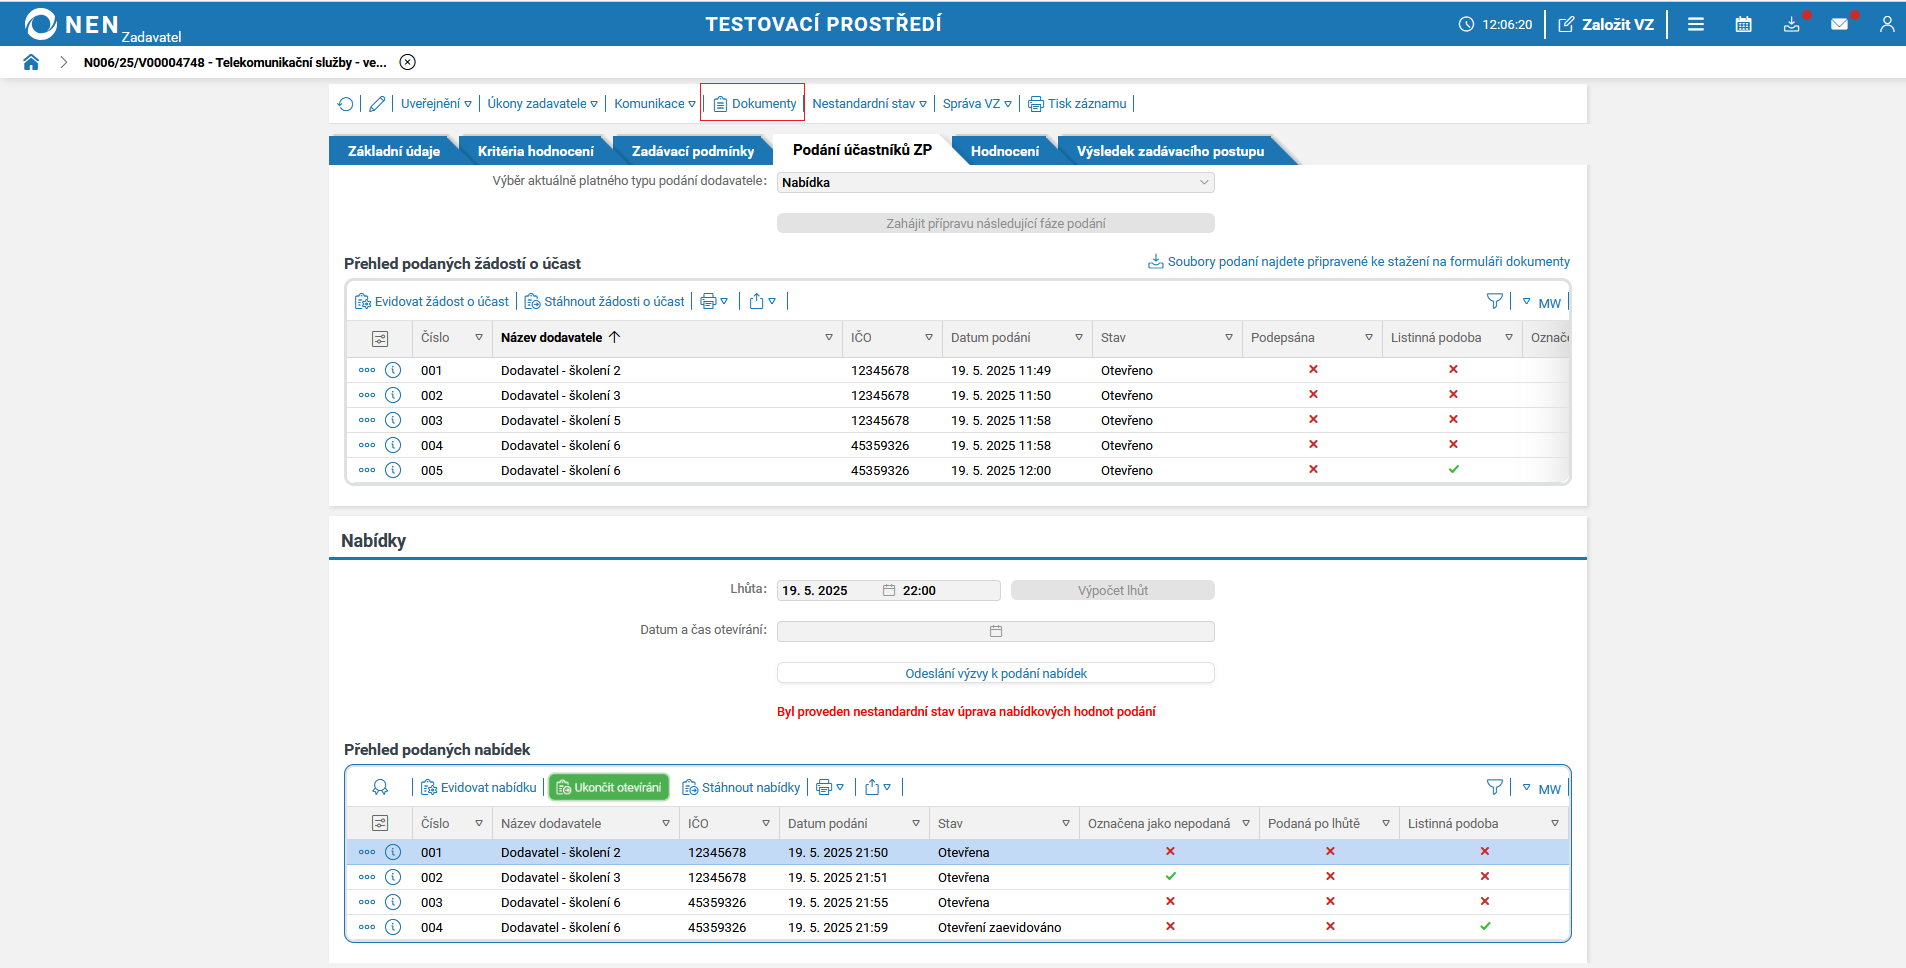Click Odeslání výzvy k podání nabídek
1906x968 pixels.
(995, 673)
